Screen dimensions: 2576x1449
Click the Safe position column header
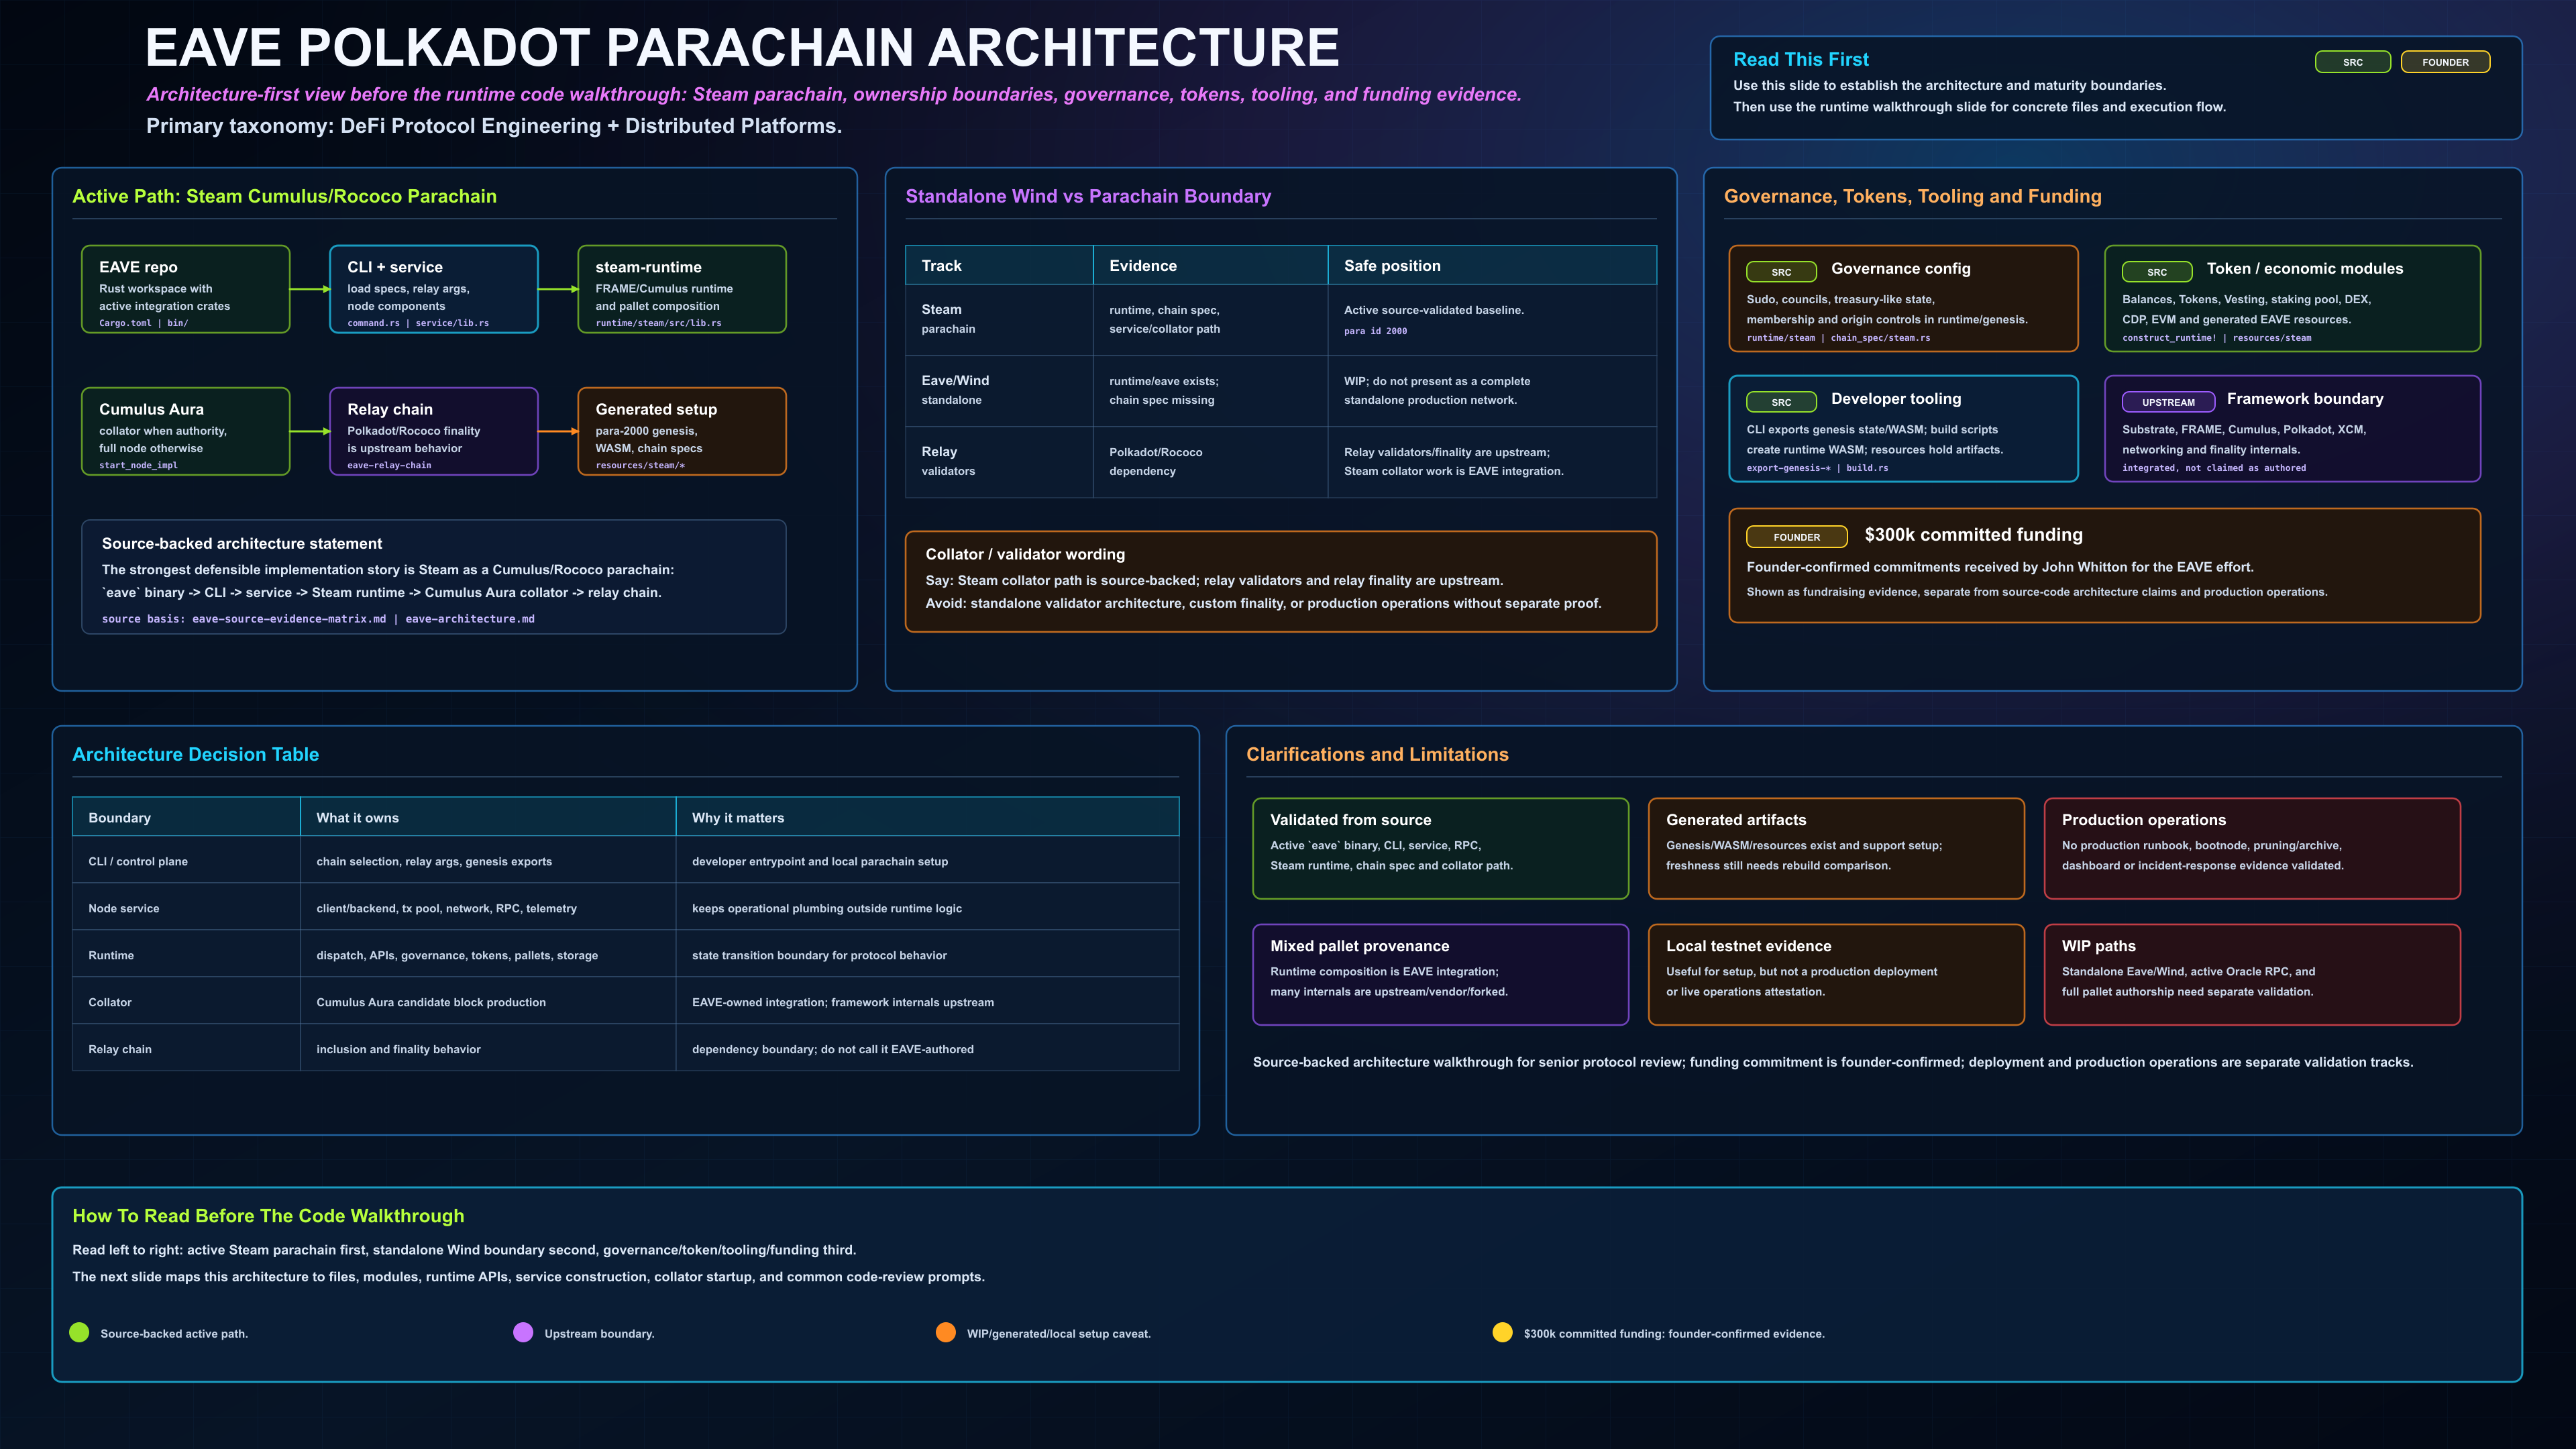pyautogui.click(x=1492, y=265)
